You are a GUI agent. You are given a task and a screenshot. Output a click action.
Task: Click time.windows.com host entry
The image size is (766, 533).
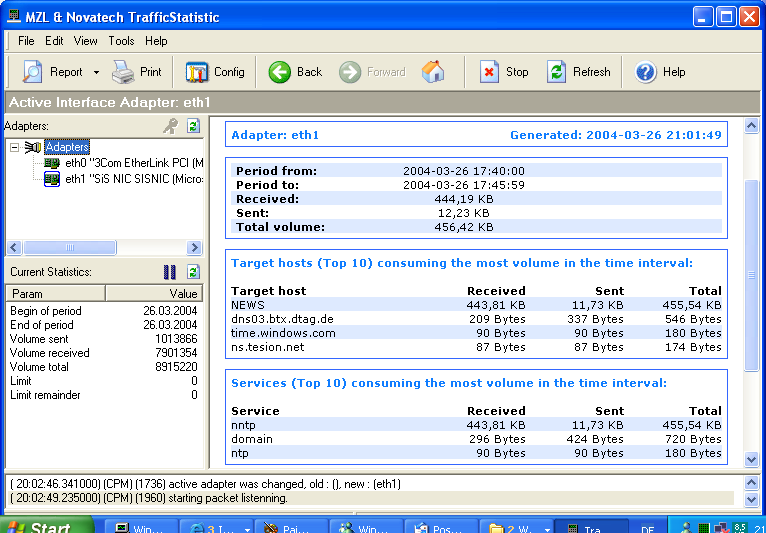tap(283, 333)
